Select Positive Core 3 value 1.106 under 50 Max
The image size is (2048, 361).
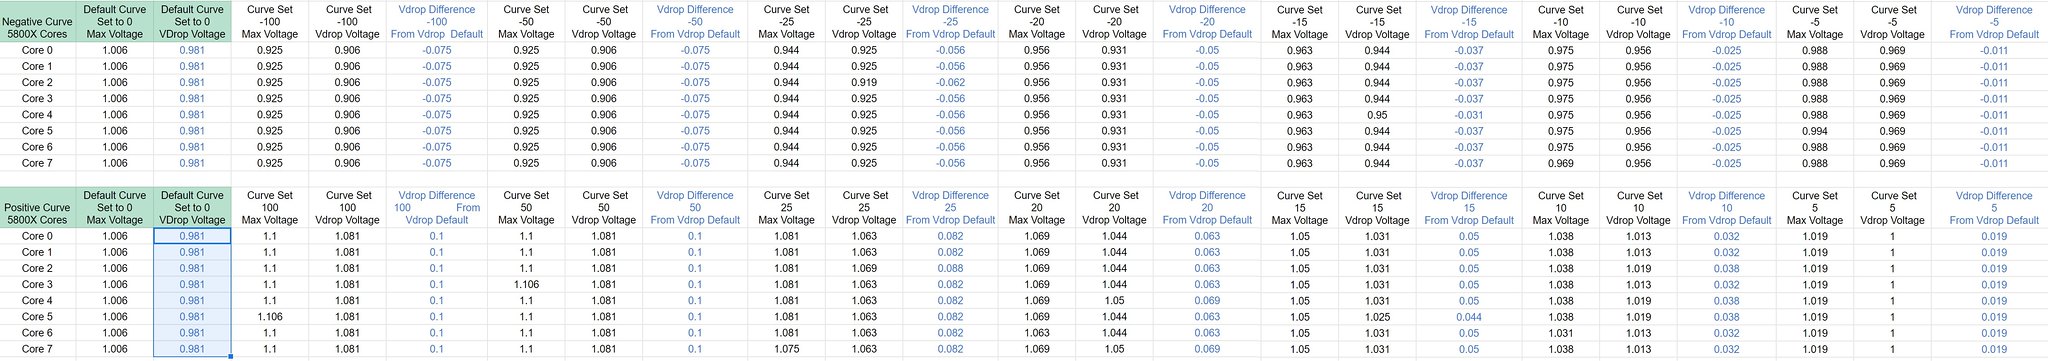(526, 285)
